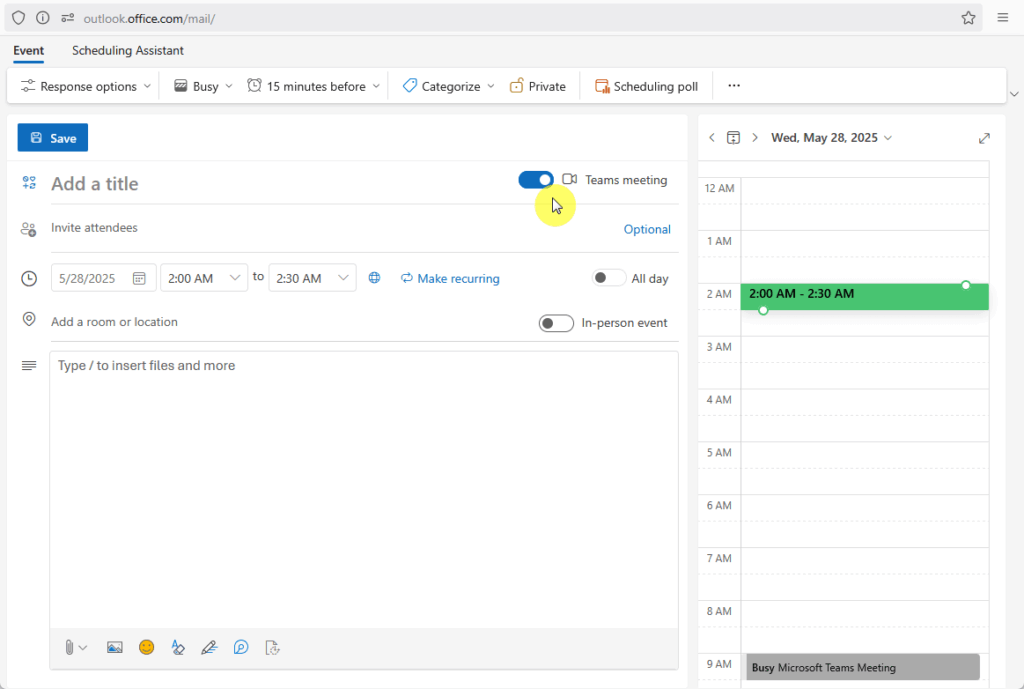Open the more options ellipsis menu
This screenshot has height=689, width=1024.
[x=734, y=86]
